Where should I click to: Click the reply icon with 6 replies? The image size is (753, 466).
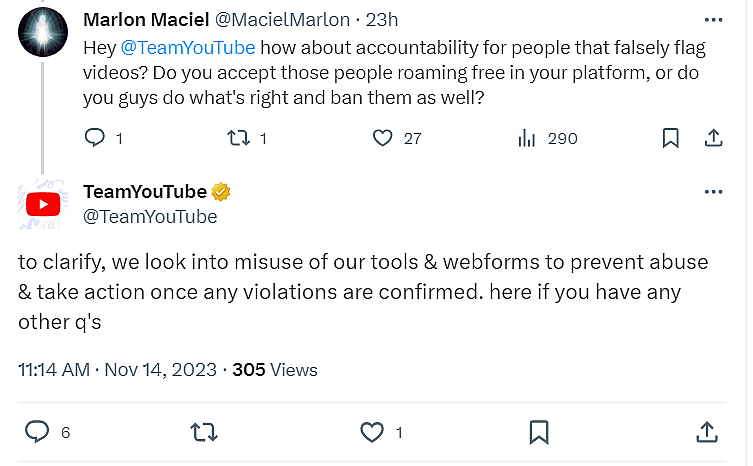tap(37, 432)
